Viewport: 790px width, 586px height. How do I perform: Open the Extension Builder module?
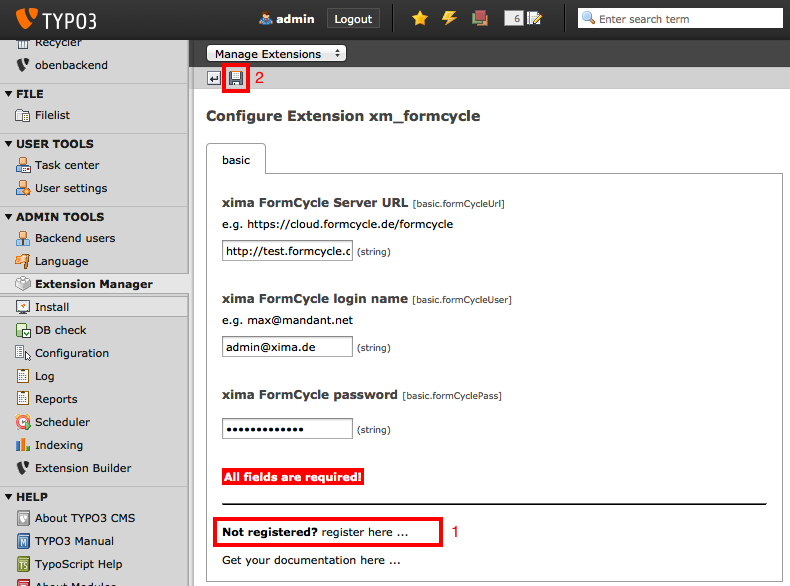coord(82,468)
